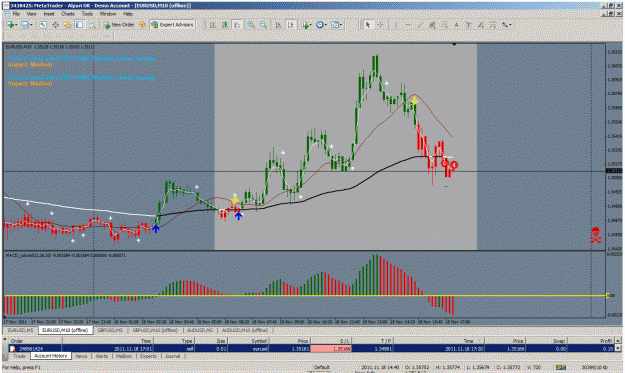Click the terminal panel scroll-up arrow
The height and width of the screenshot is (373, 625).
click(618, 341)
